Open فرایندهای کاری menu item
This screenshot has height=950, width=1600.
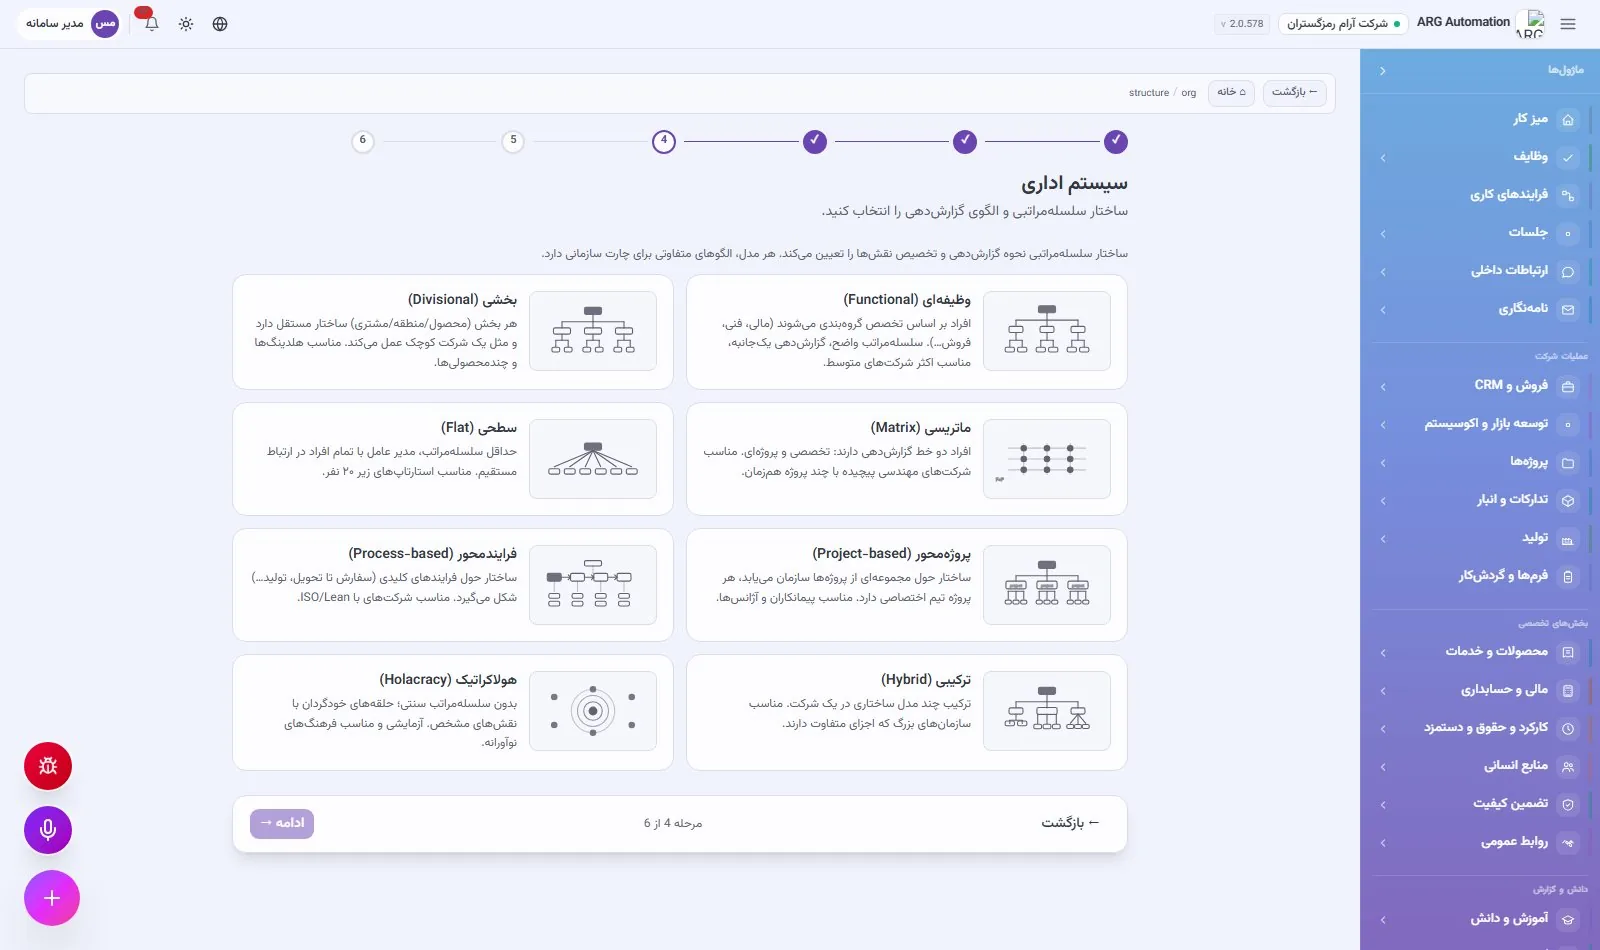click(1480, 195)
